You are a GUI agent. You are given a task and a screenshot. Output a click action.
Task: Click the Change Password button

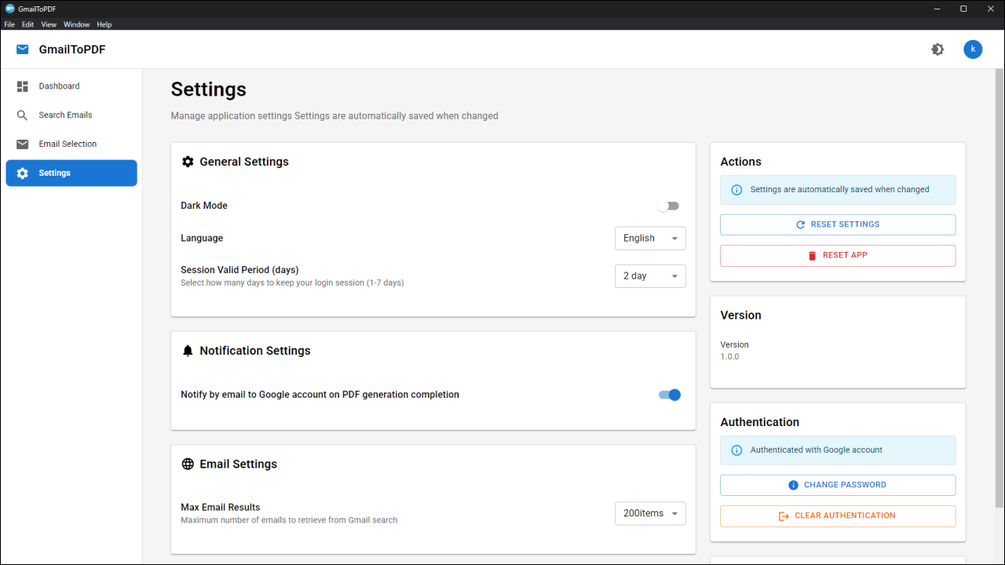837,485
